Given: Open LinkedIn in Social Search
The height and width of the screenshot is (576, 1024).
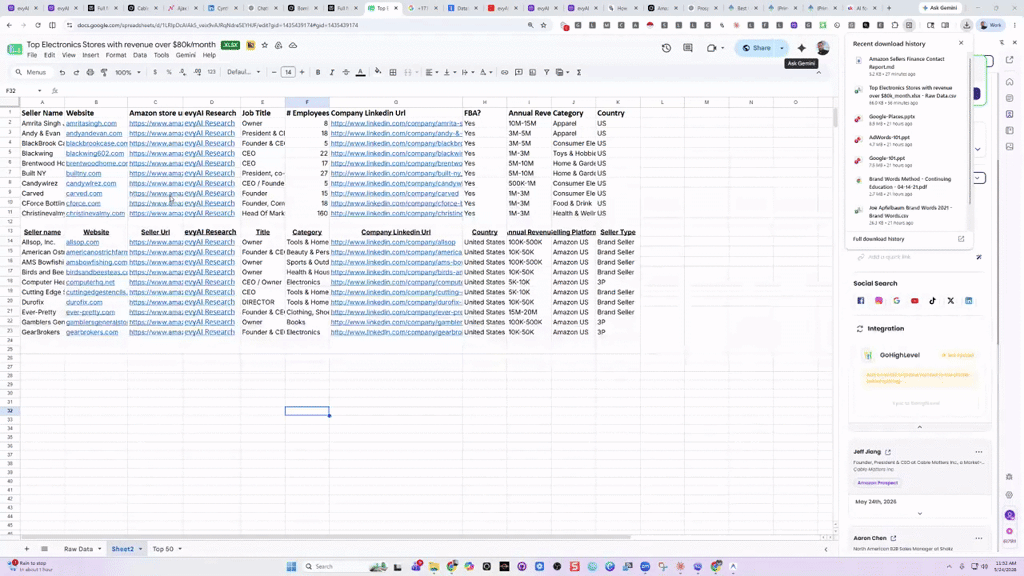Looking at the screenshot, I should (968, 301).
